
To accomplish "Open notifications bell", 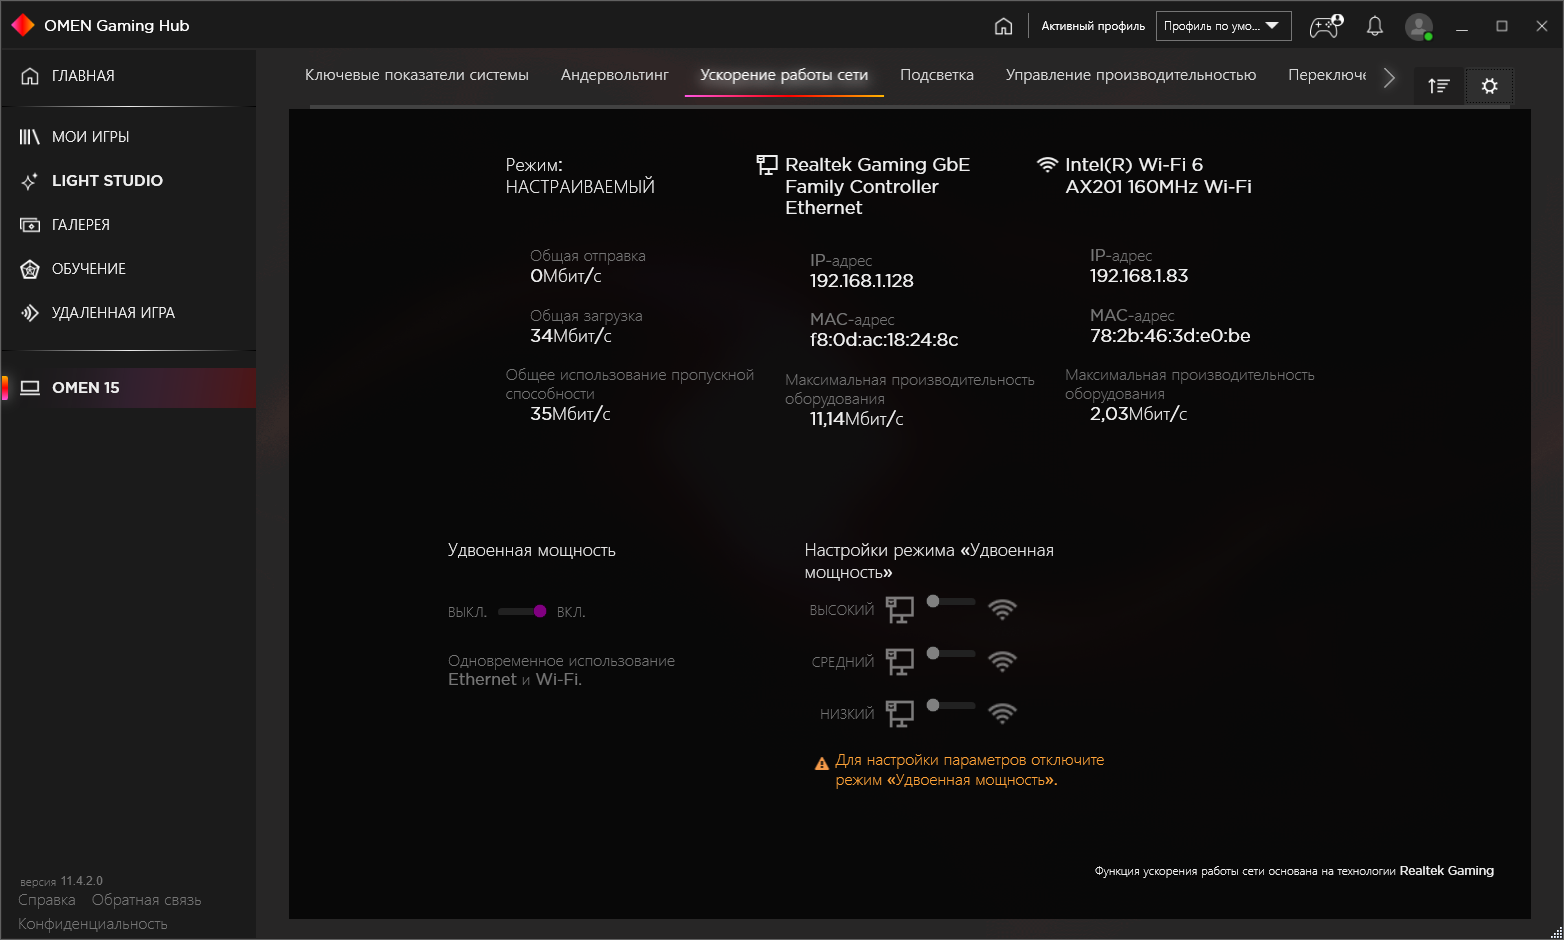I will coord(1375,26).
